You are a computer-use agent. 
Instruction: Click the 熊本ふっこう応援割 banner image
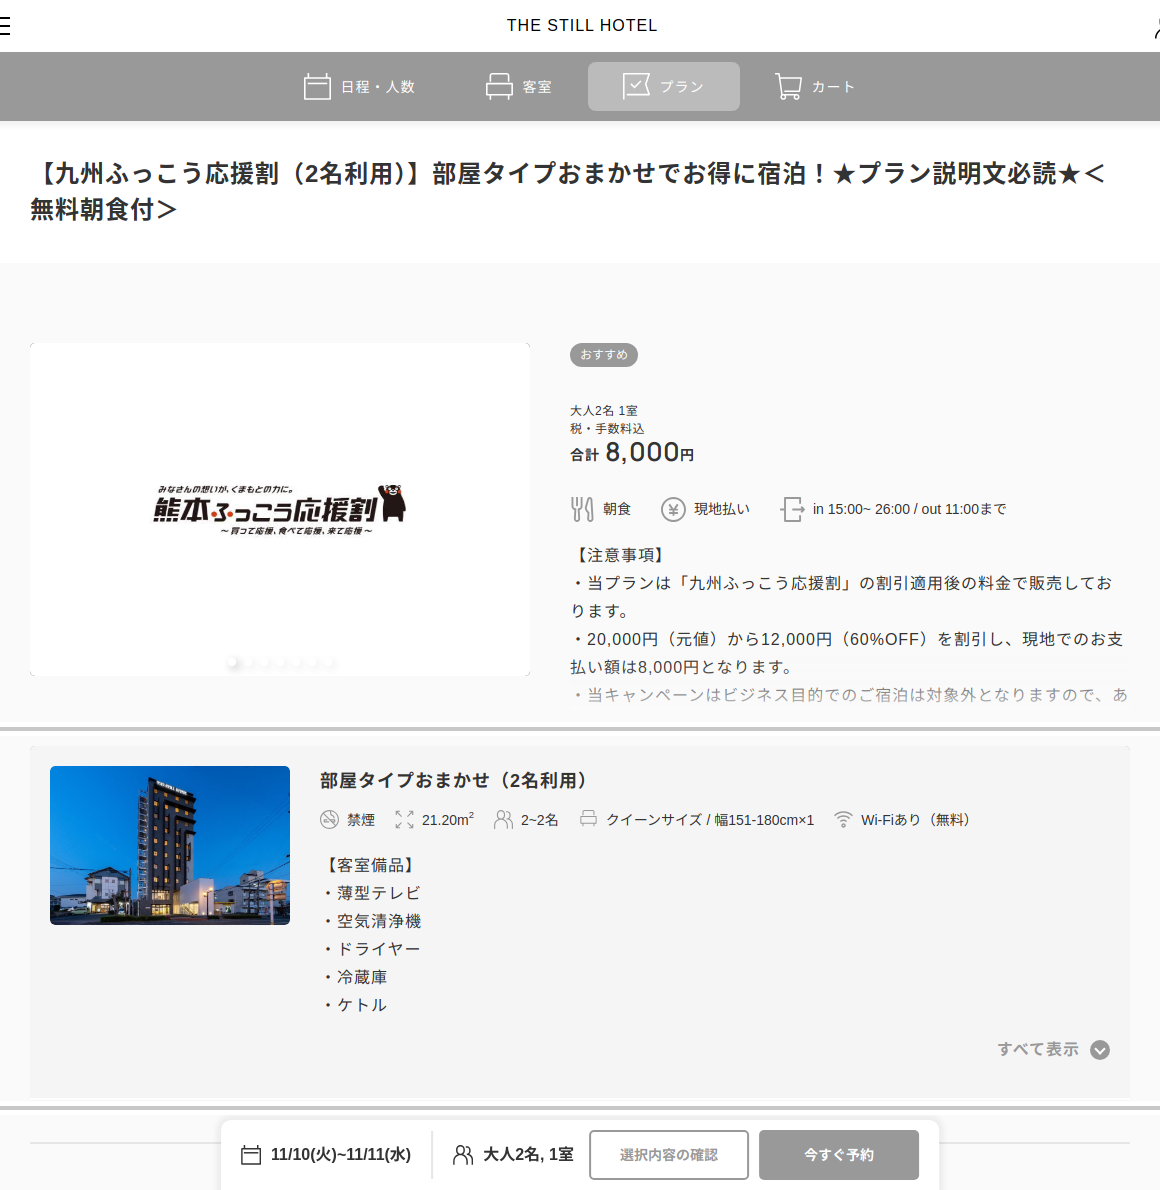(280, 509)
